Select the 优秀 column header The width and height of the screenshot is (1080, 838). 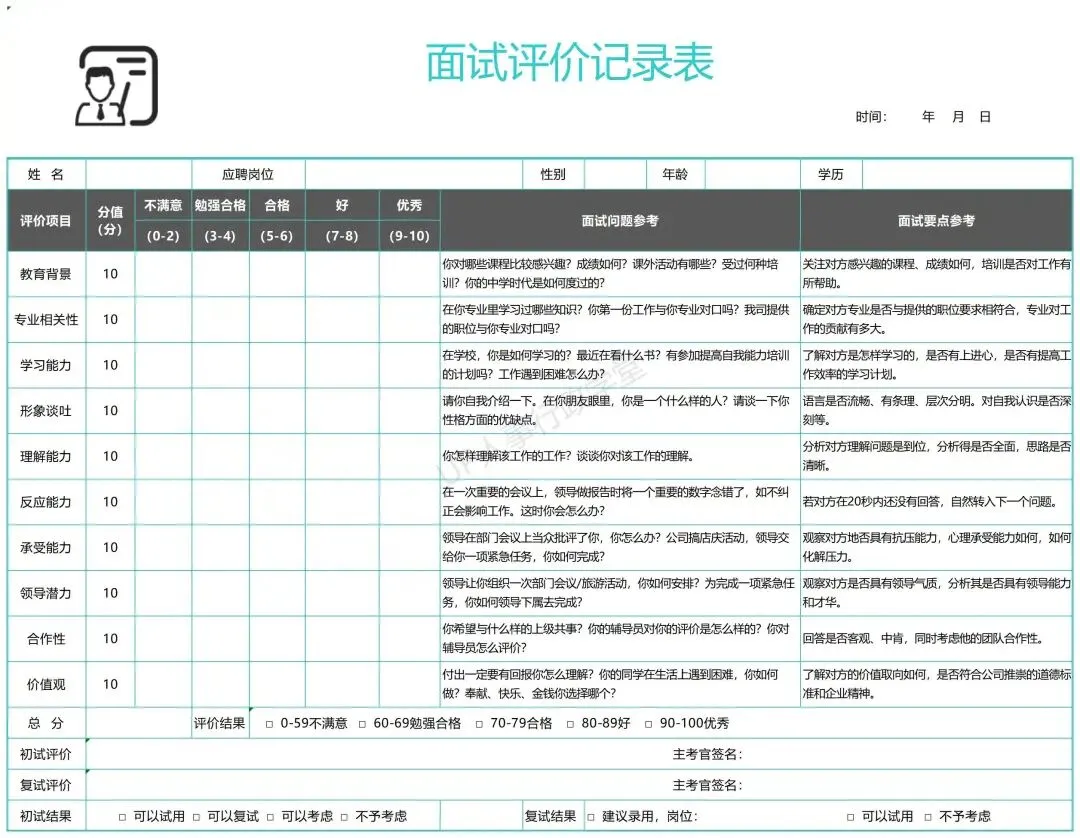410,205
